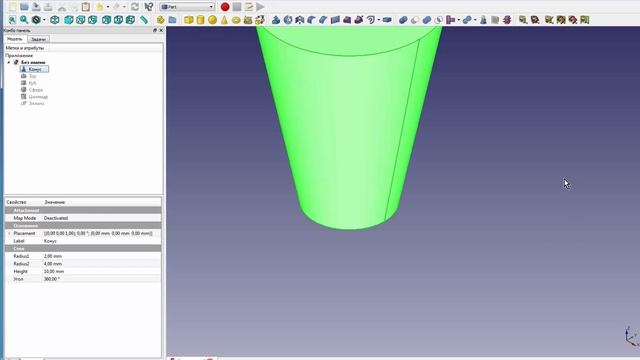Open workbench selector showing Part
The height and width of the screenshot is (360, 640).
coord(187,7)
